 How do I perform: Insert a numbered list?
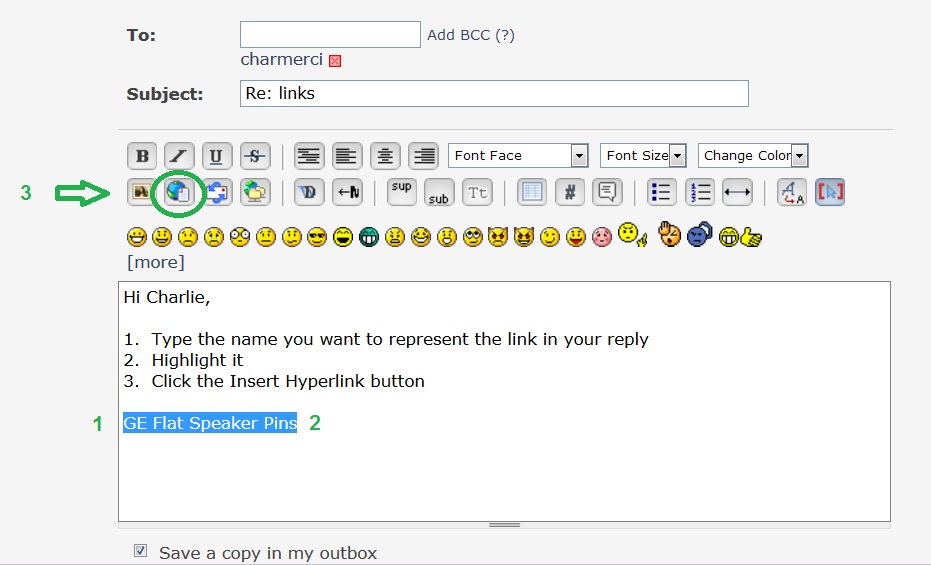[699, 192]
